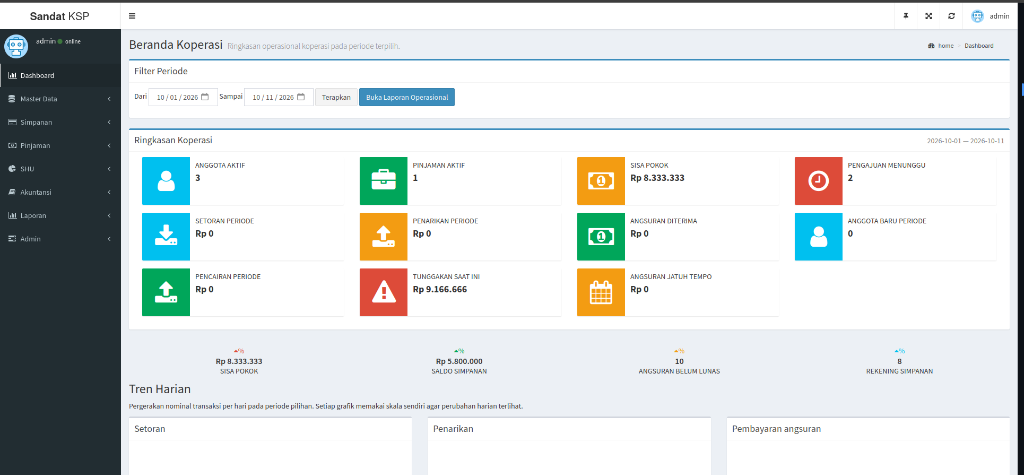Click the pin icon in top bar
Screen dimensions: 1024x475
[x=906, y=16]
